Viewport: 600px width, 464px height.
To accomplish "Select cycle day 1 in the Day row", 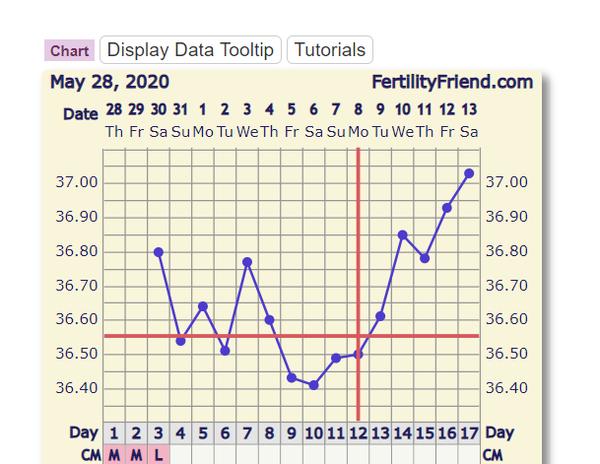I will [x=113, y=433].
